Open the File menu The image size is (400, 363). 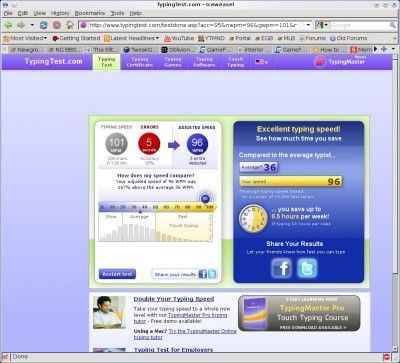click(8, 13)
